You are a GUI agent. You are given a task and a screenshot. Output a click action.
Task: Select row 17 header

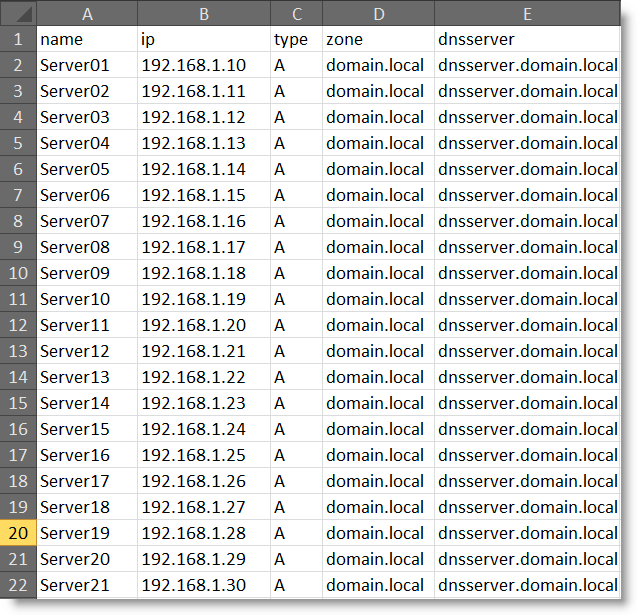pyautogui.click(x=18, y=455)
